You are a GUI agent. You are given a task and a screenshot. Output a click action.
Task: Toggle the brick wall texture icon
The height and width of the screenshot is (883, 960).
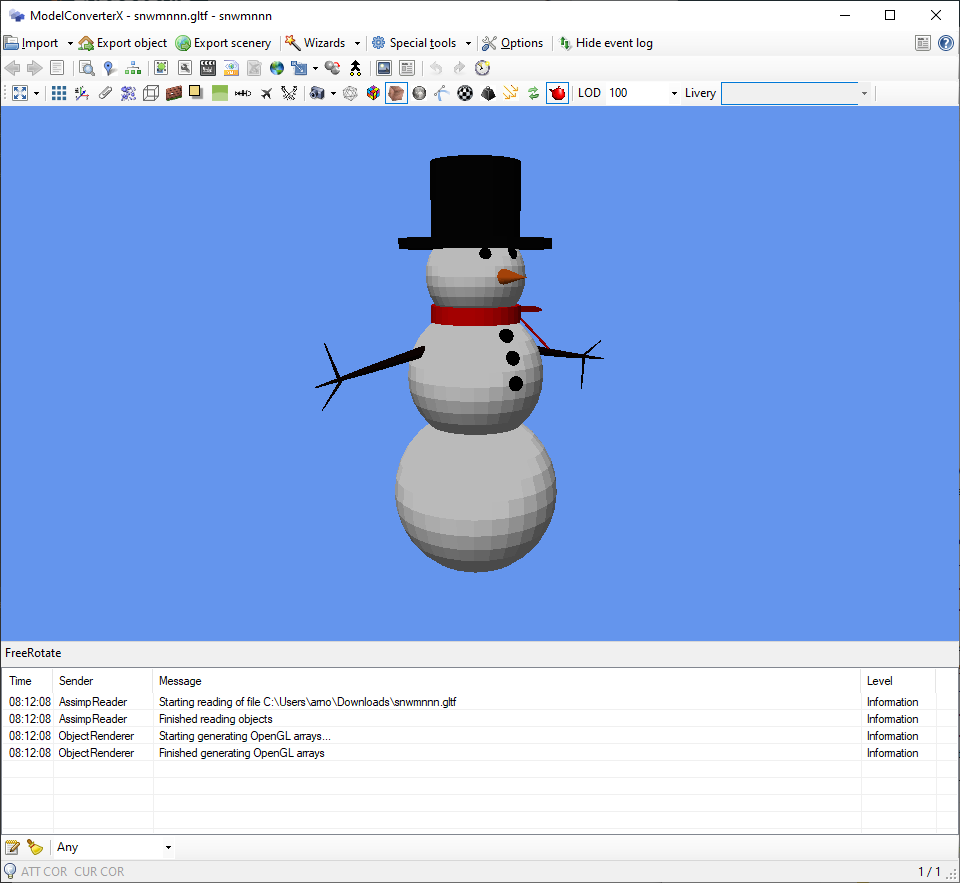point(174,93)
